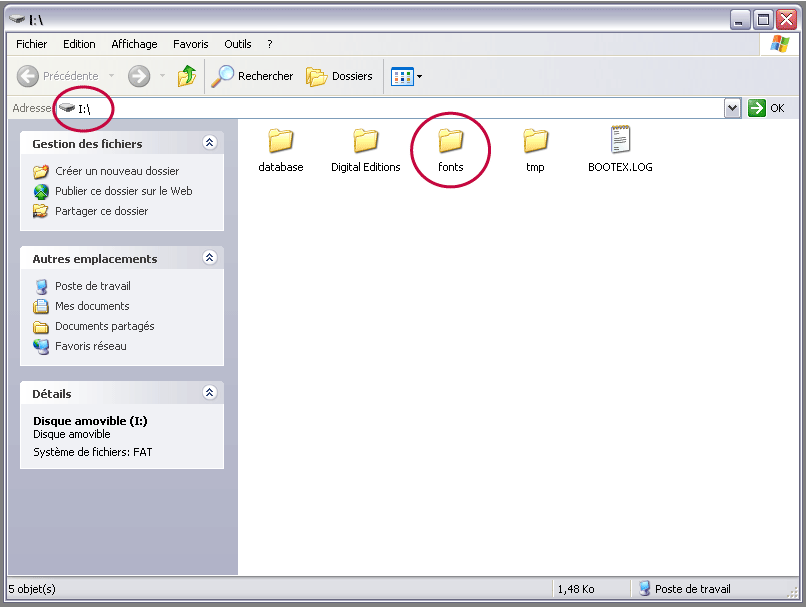Select the fonts folder icon
The image size is (806, 607).
(x=451, y=140)
